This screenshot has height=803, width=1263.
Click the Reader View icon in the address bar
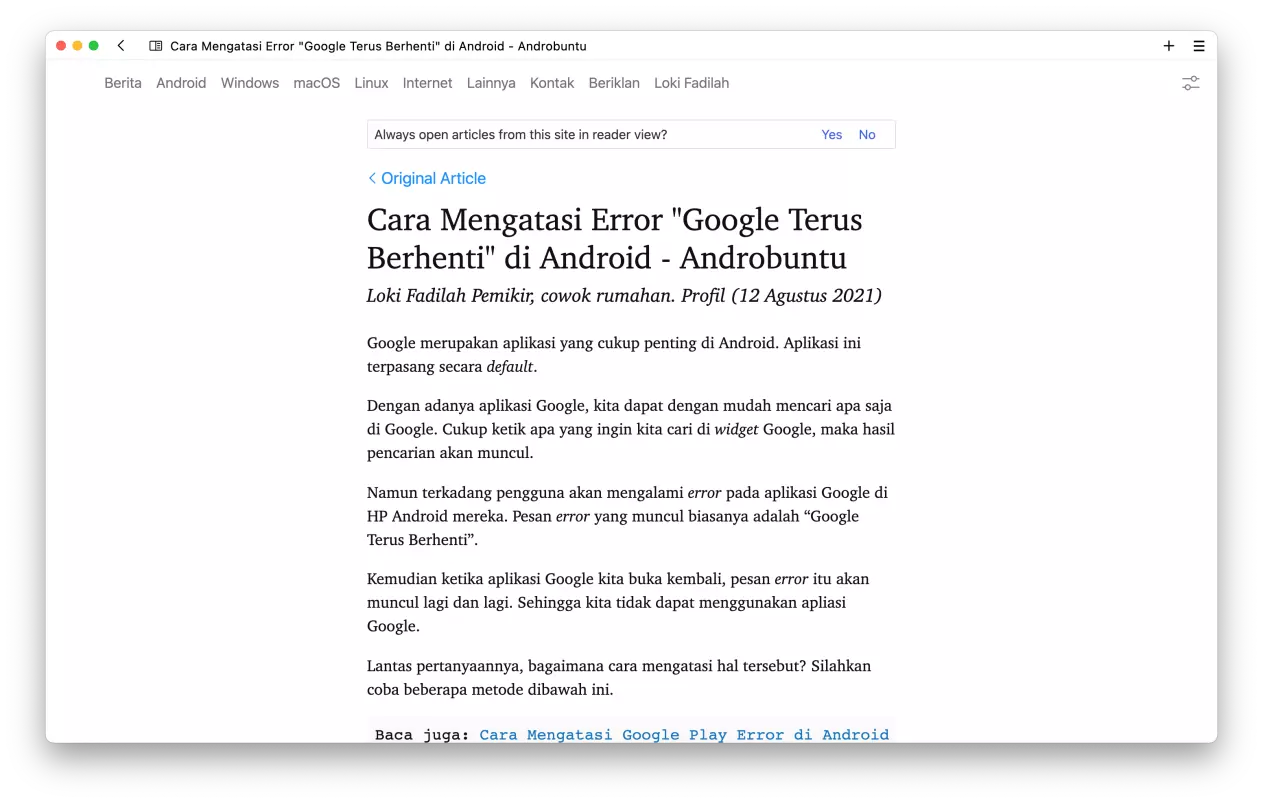coord(156,46)
